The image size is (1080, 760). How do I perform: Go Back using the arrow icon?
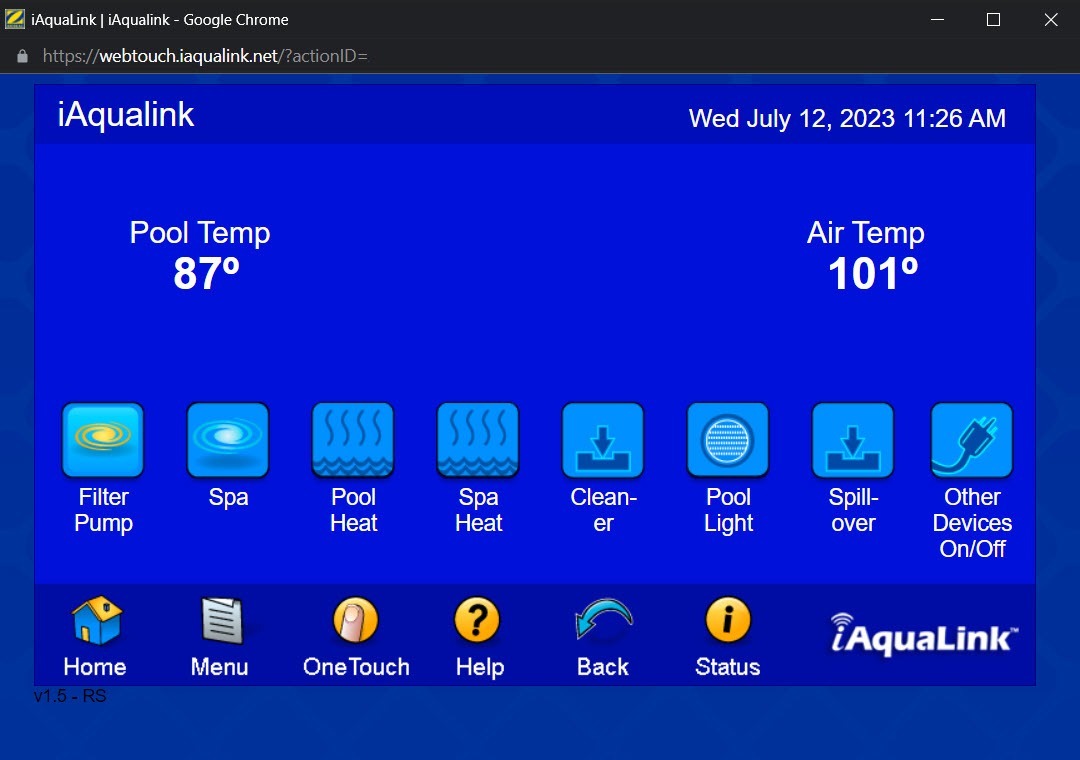pyautogui.click(x=603, y=618)
